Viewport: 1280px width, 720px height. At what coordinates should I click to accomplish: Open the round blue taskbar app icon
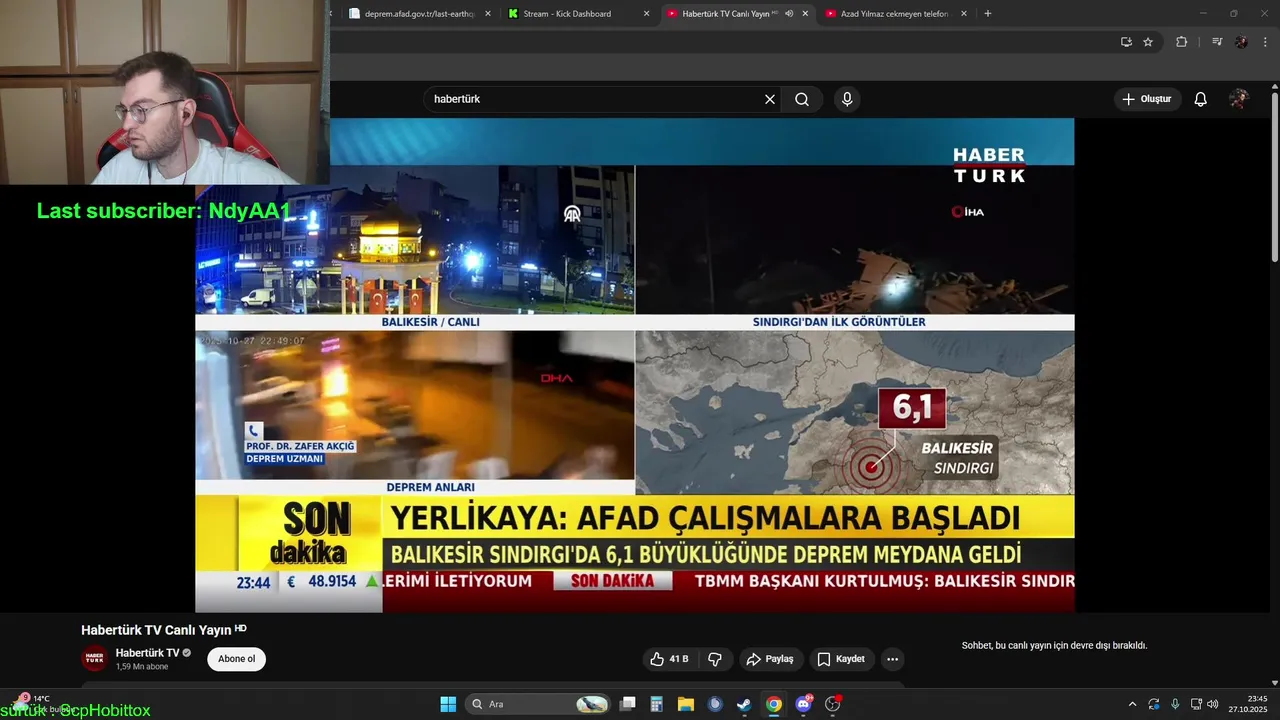click(715, 704)
